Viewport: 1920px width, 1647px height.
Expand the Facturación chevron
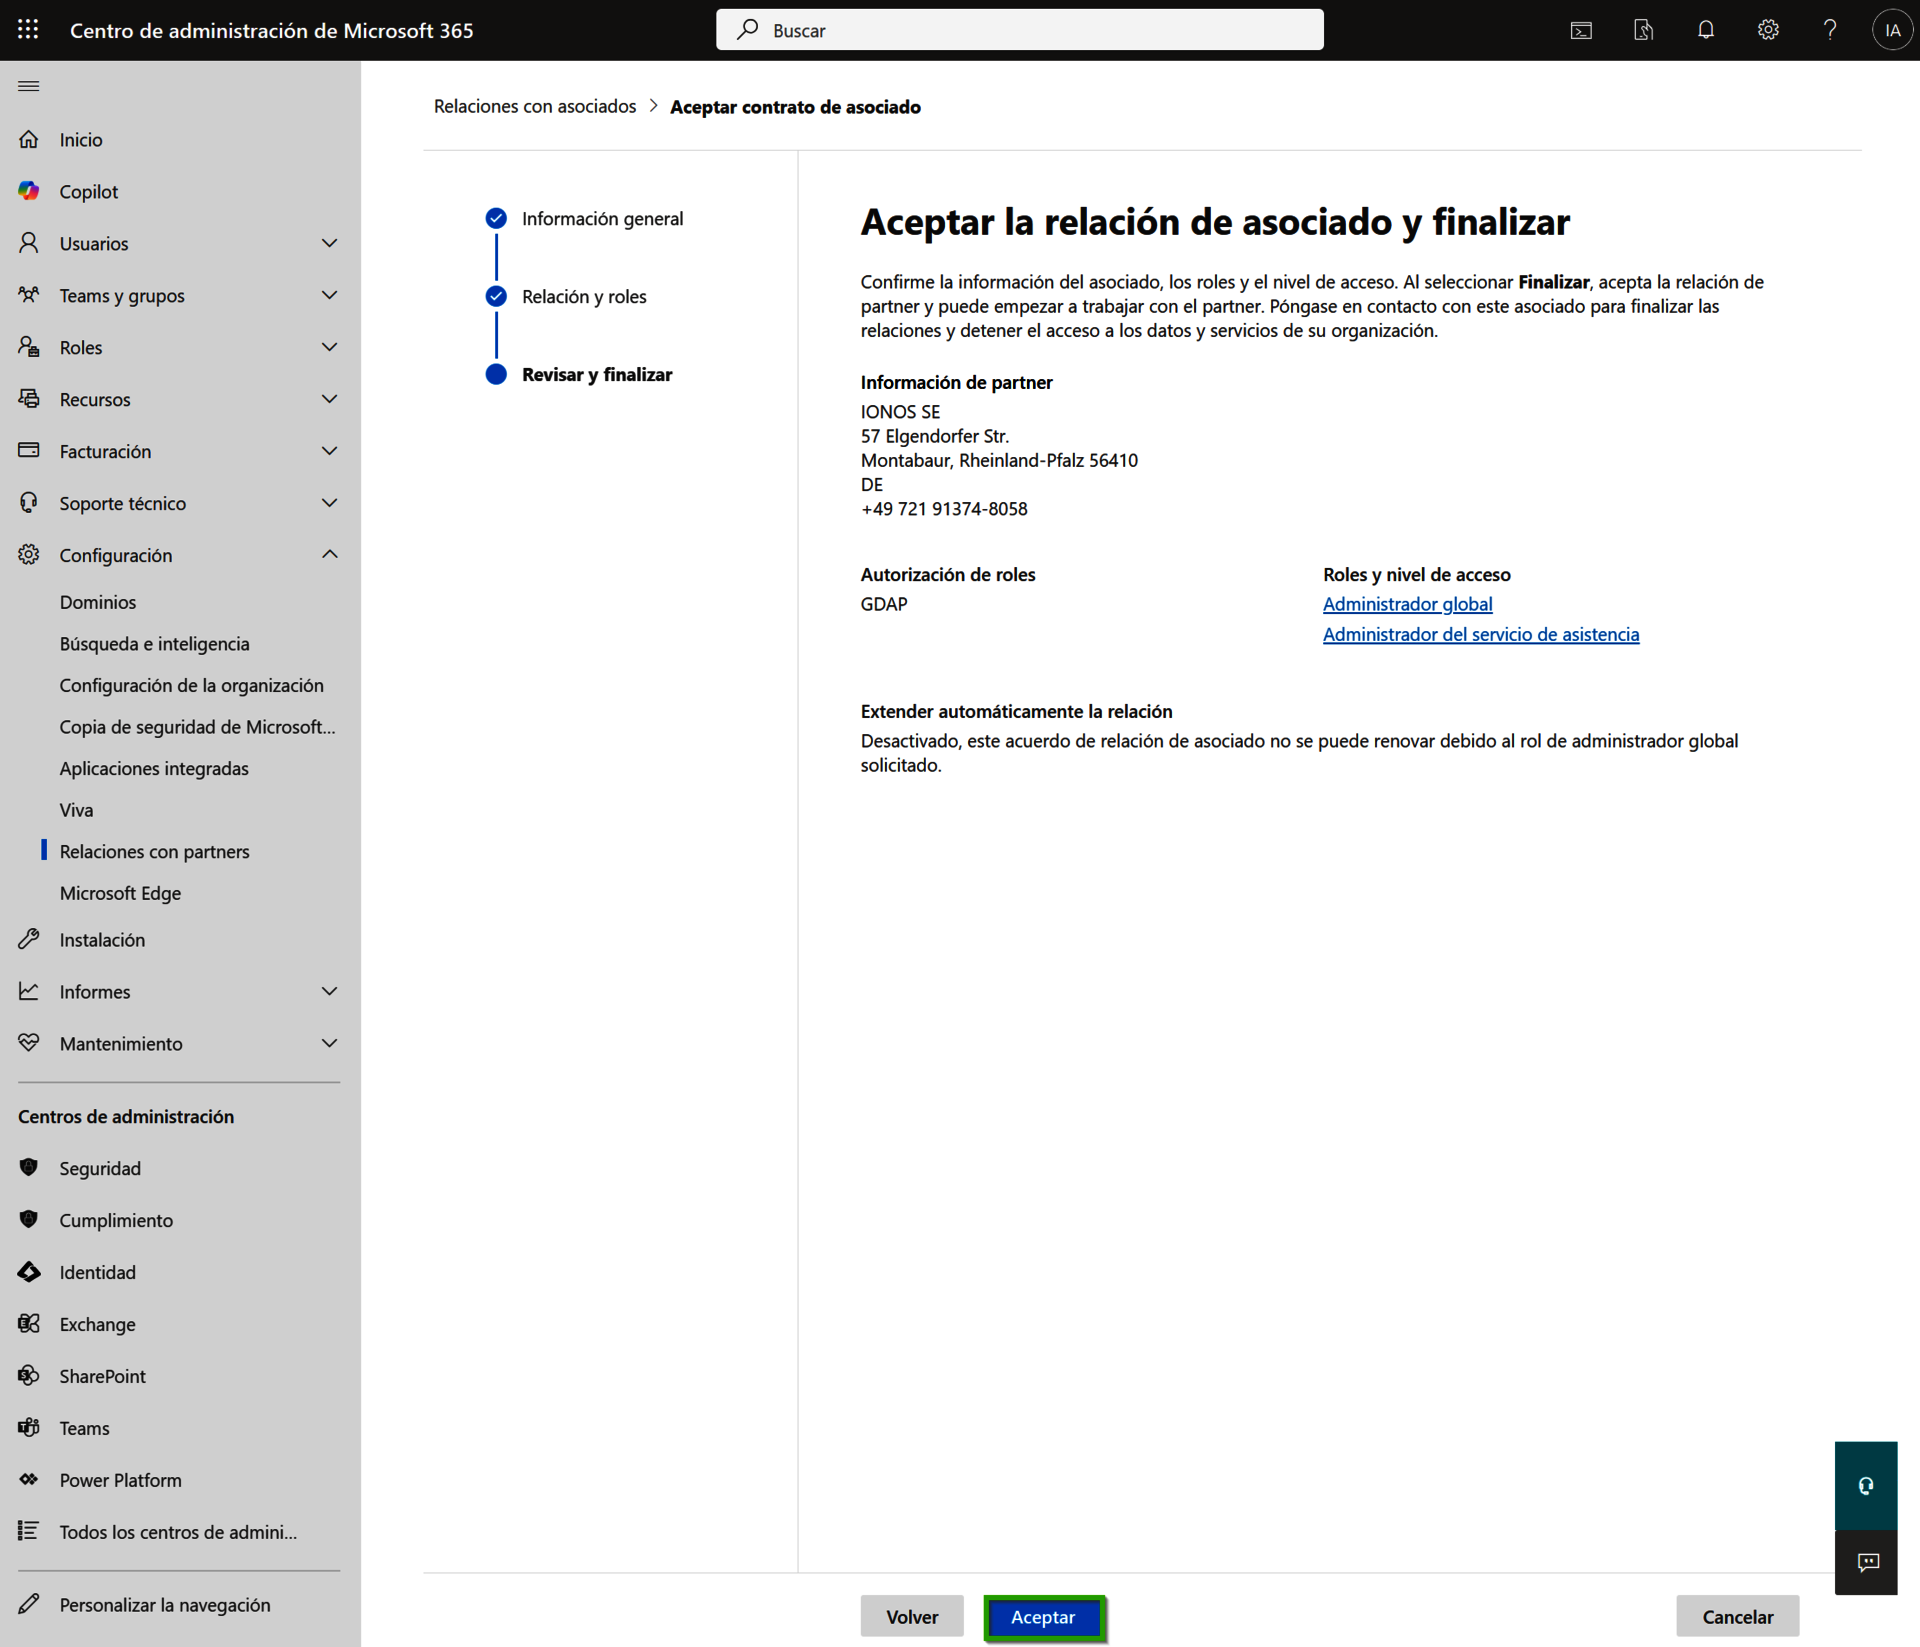tap(329, 451)
